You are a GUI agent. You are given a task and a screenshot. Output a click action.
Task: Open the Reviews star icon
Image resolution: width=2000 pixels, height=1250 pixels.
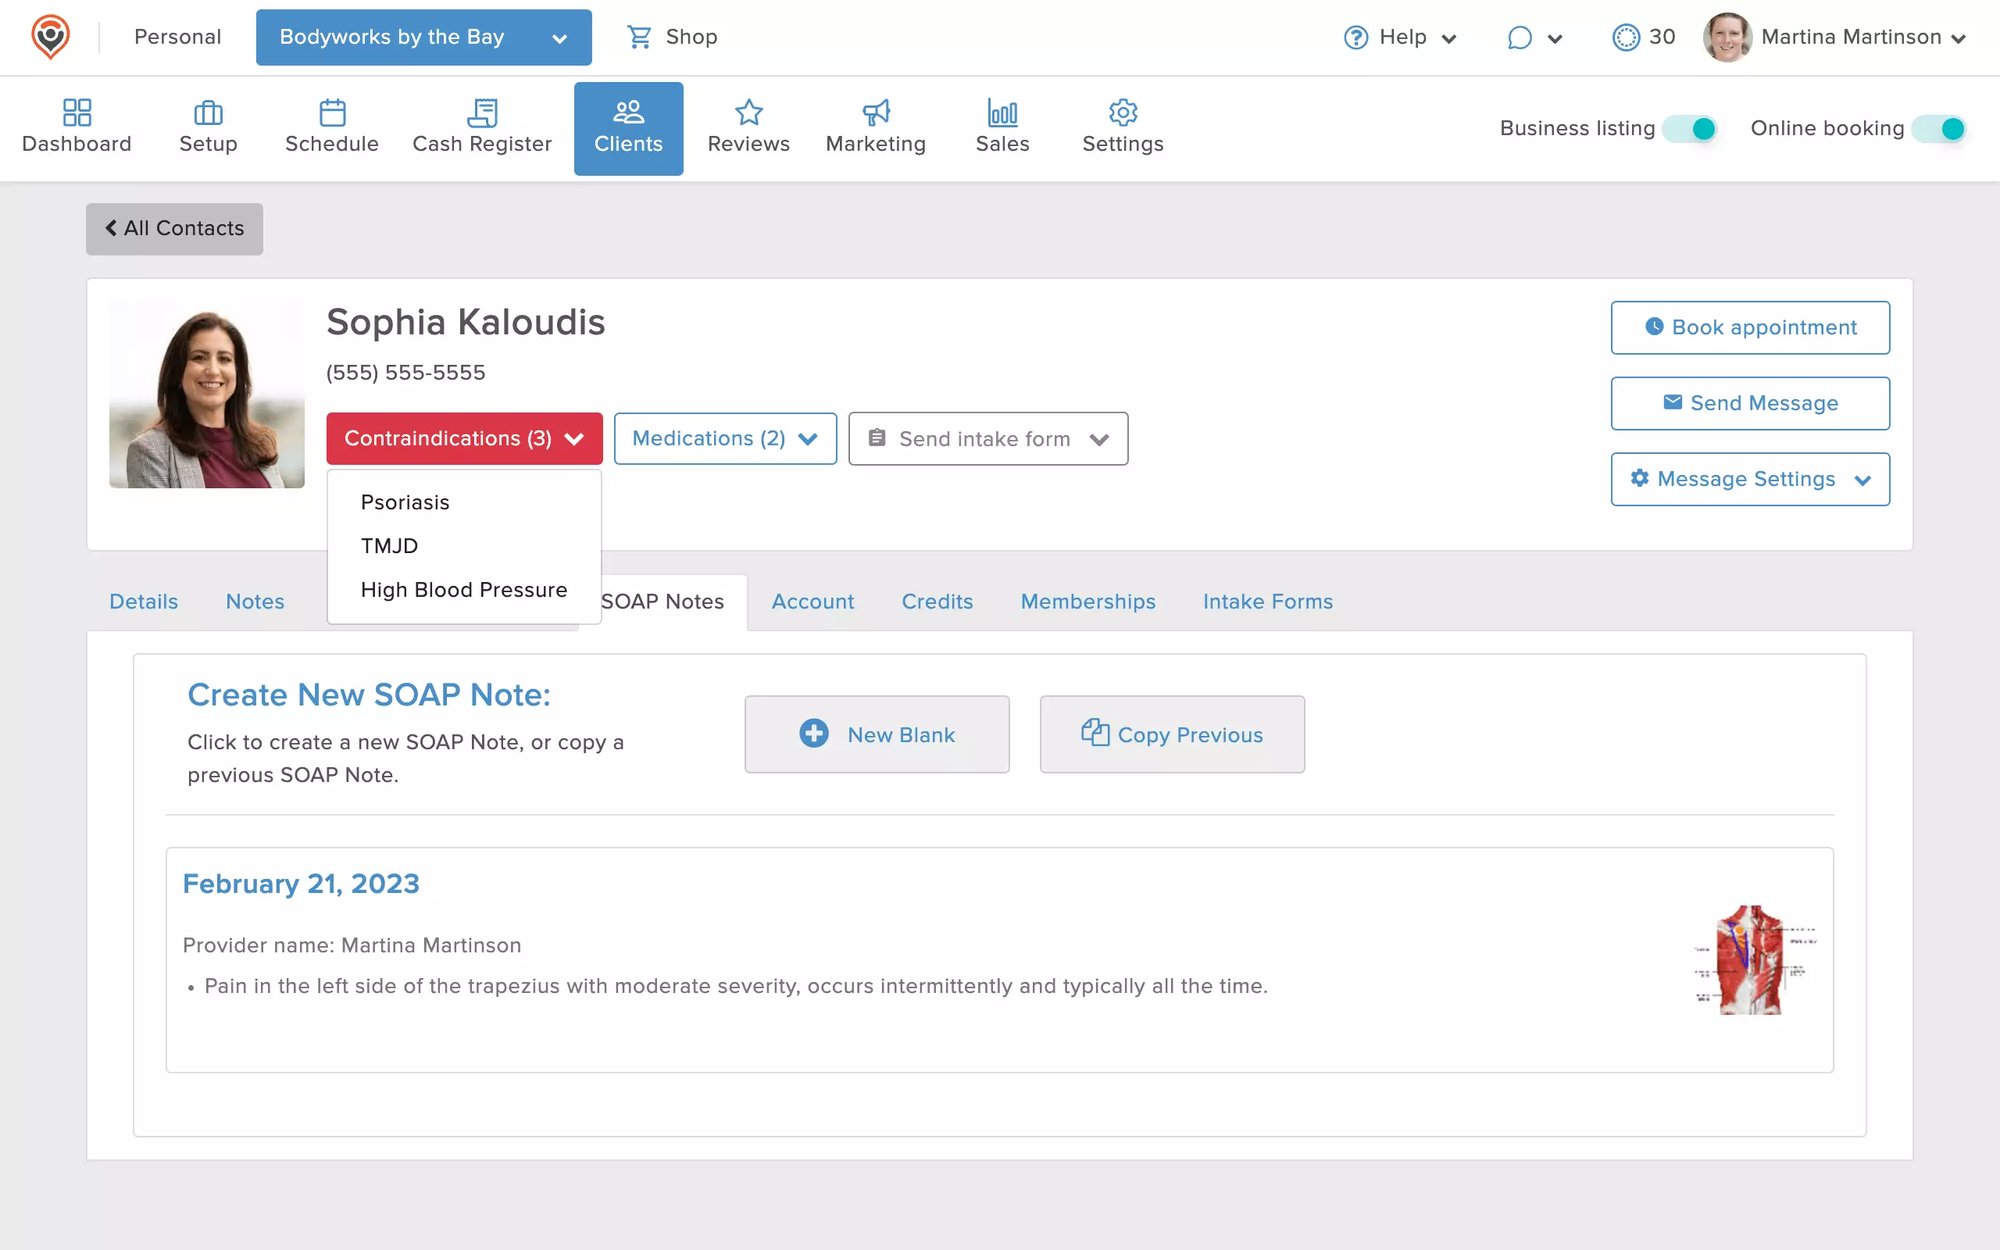pos(749,111)
